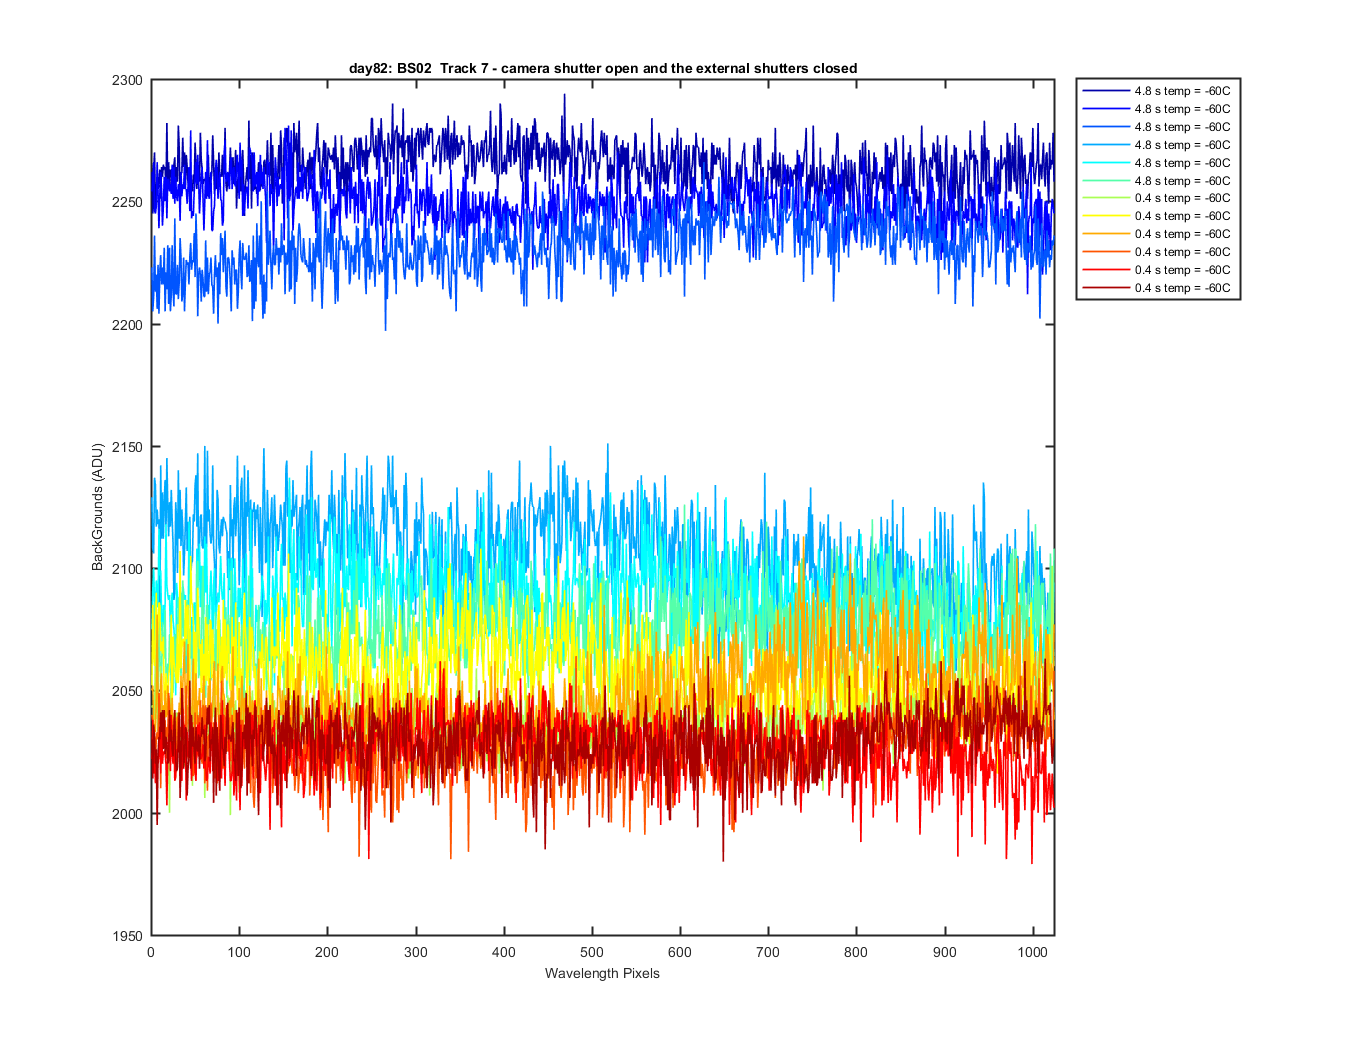
Task: Click the x-axis tick label 1000
Action: pos(1032,952)
